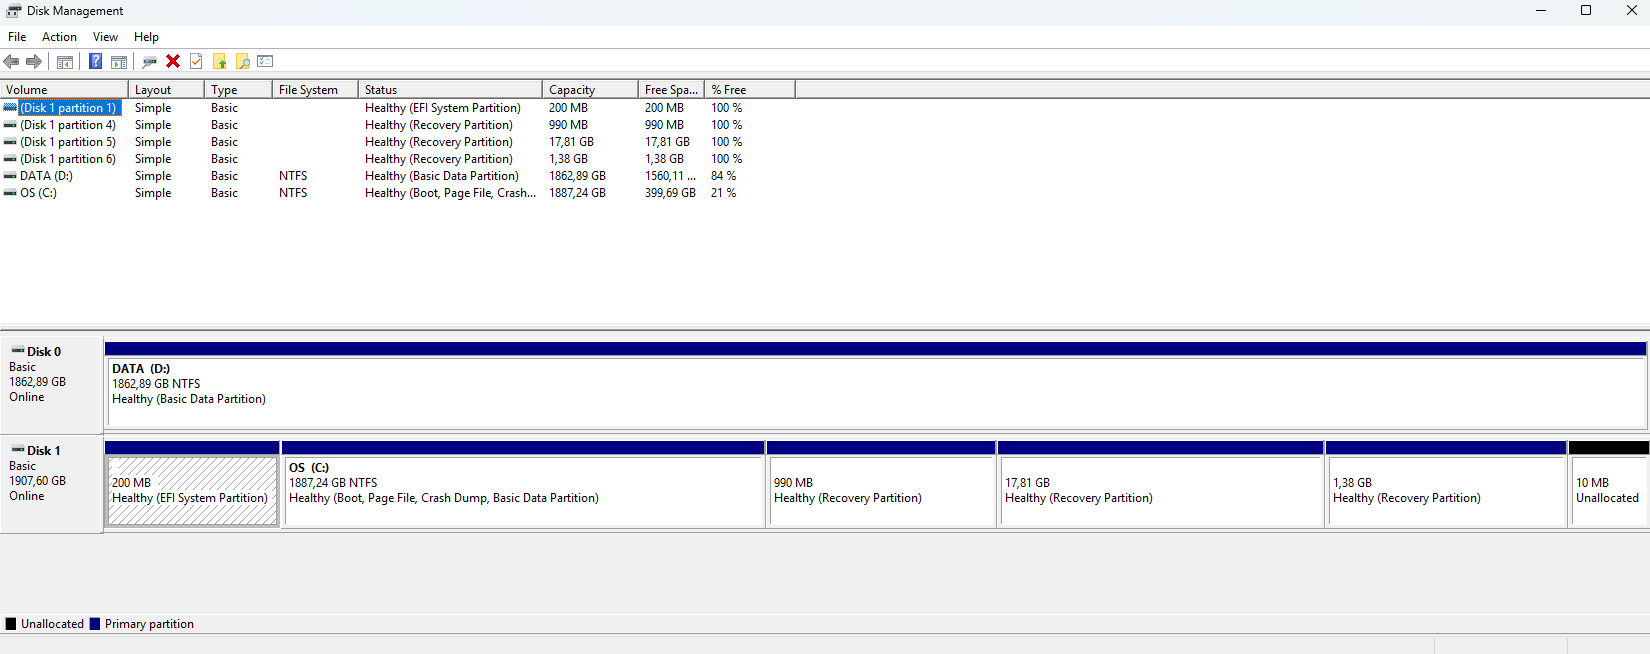Open the View menu
1650x654 pixels.
(105, 37)
